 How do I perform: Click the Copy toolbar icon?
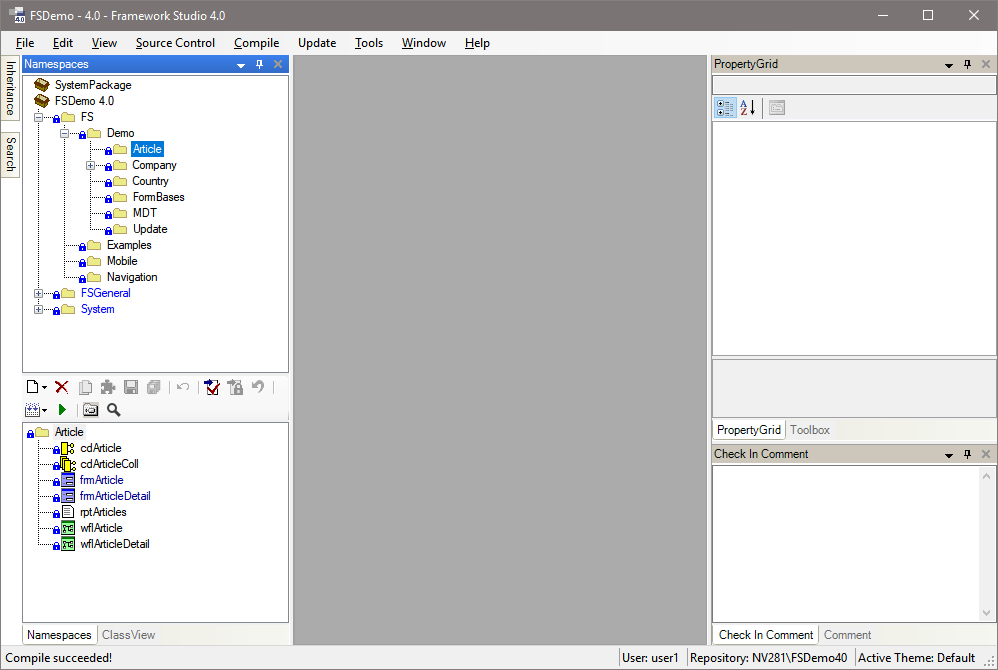[85, 387]
